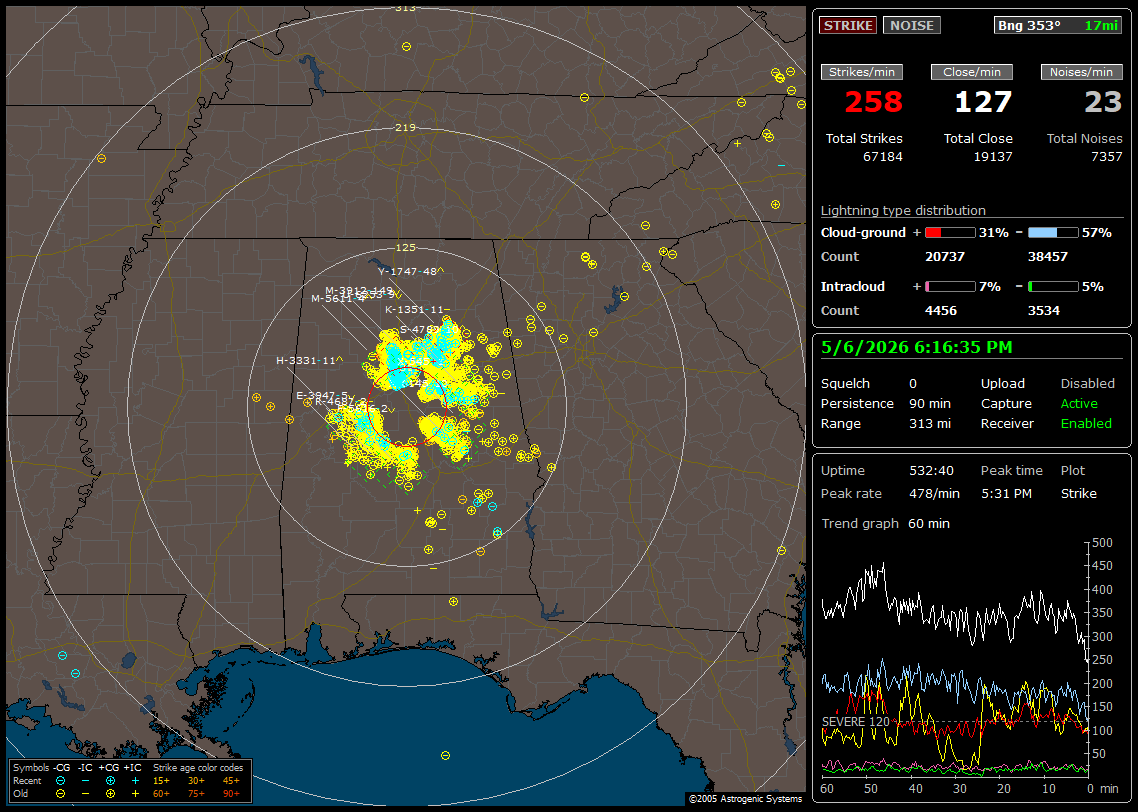This screenshot has width=1138, height=812.
Task: Click the Noises/min label box
Action: pos(1081,72)
